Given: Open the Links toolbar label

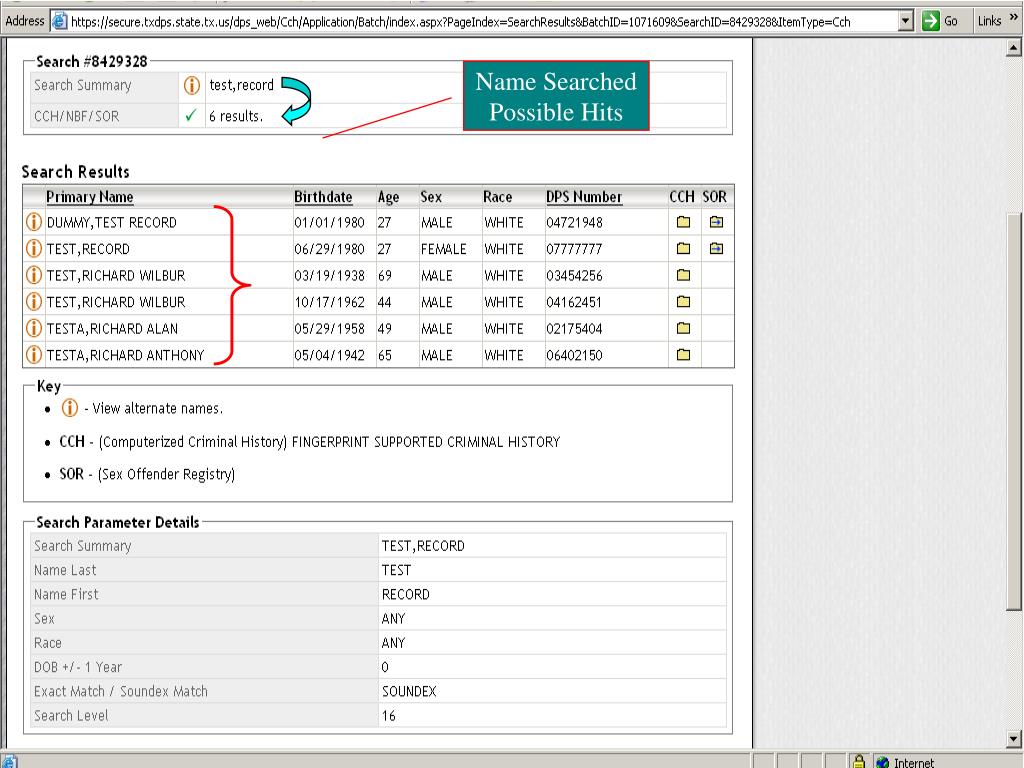Looking at the screenshot, I should [x=989, y=21].
